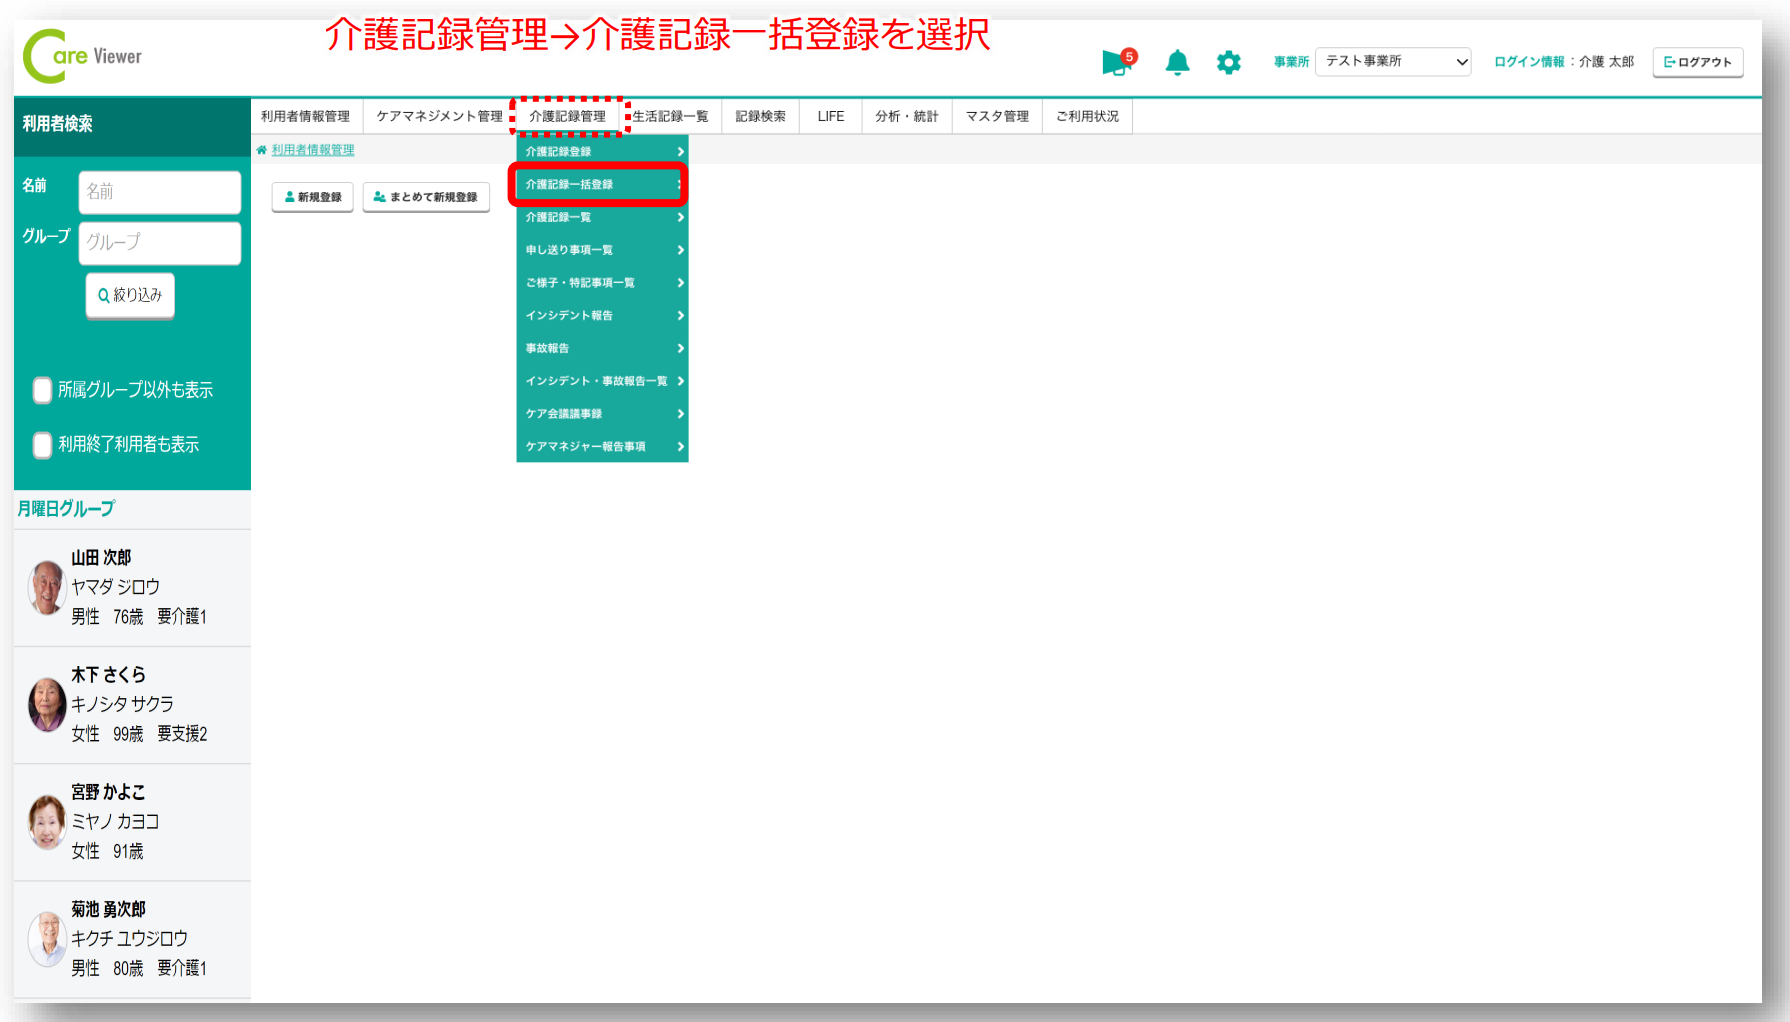Open the 介護記録管理 tab
Viewport: 1790px width, 1022px height.
[567, 117]
